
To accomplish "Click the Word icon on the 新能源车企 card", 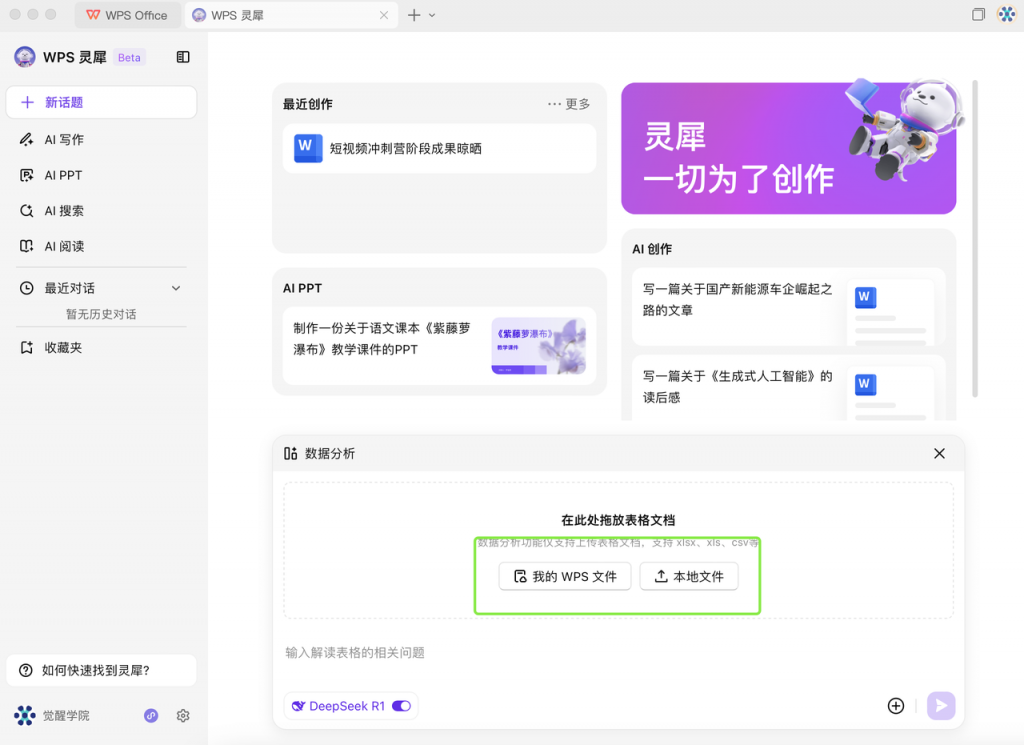I will point(865,297).
